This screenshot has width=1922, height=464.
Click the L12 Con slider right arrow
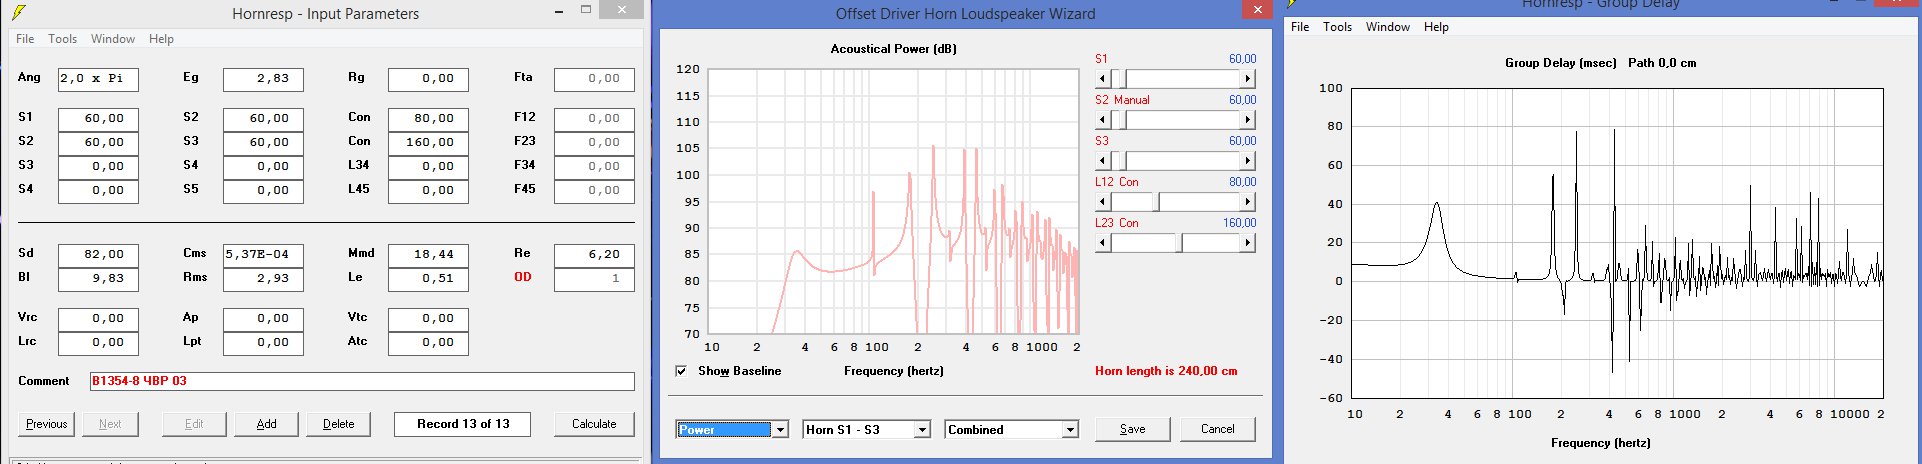(1247, 202)
